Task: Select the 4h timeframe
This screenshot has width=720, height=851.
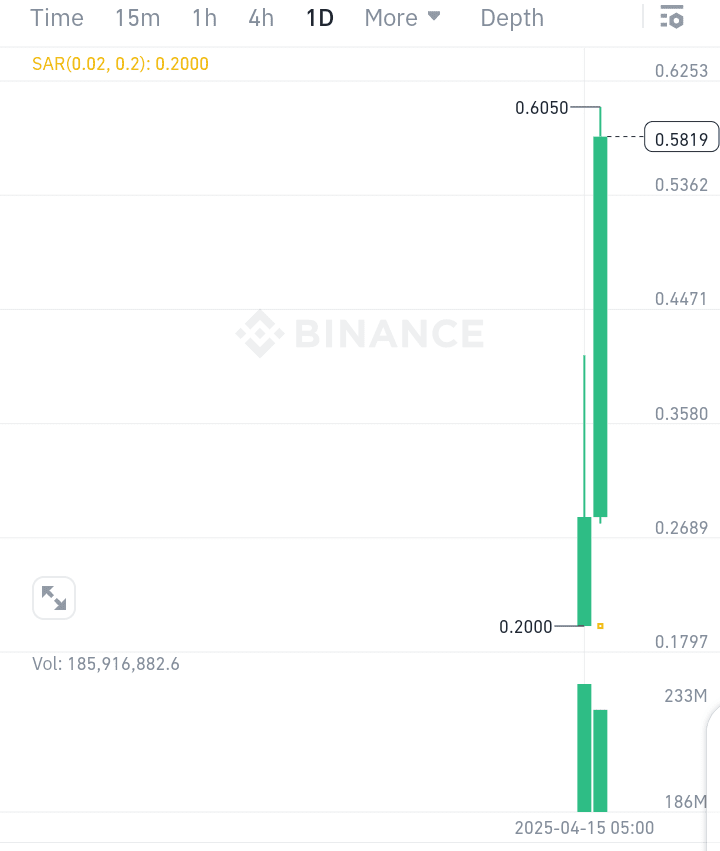Action: (x=261, y=18)
